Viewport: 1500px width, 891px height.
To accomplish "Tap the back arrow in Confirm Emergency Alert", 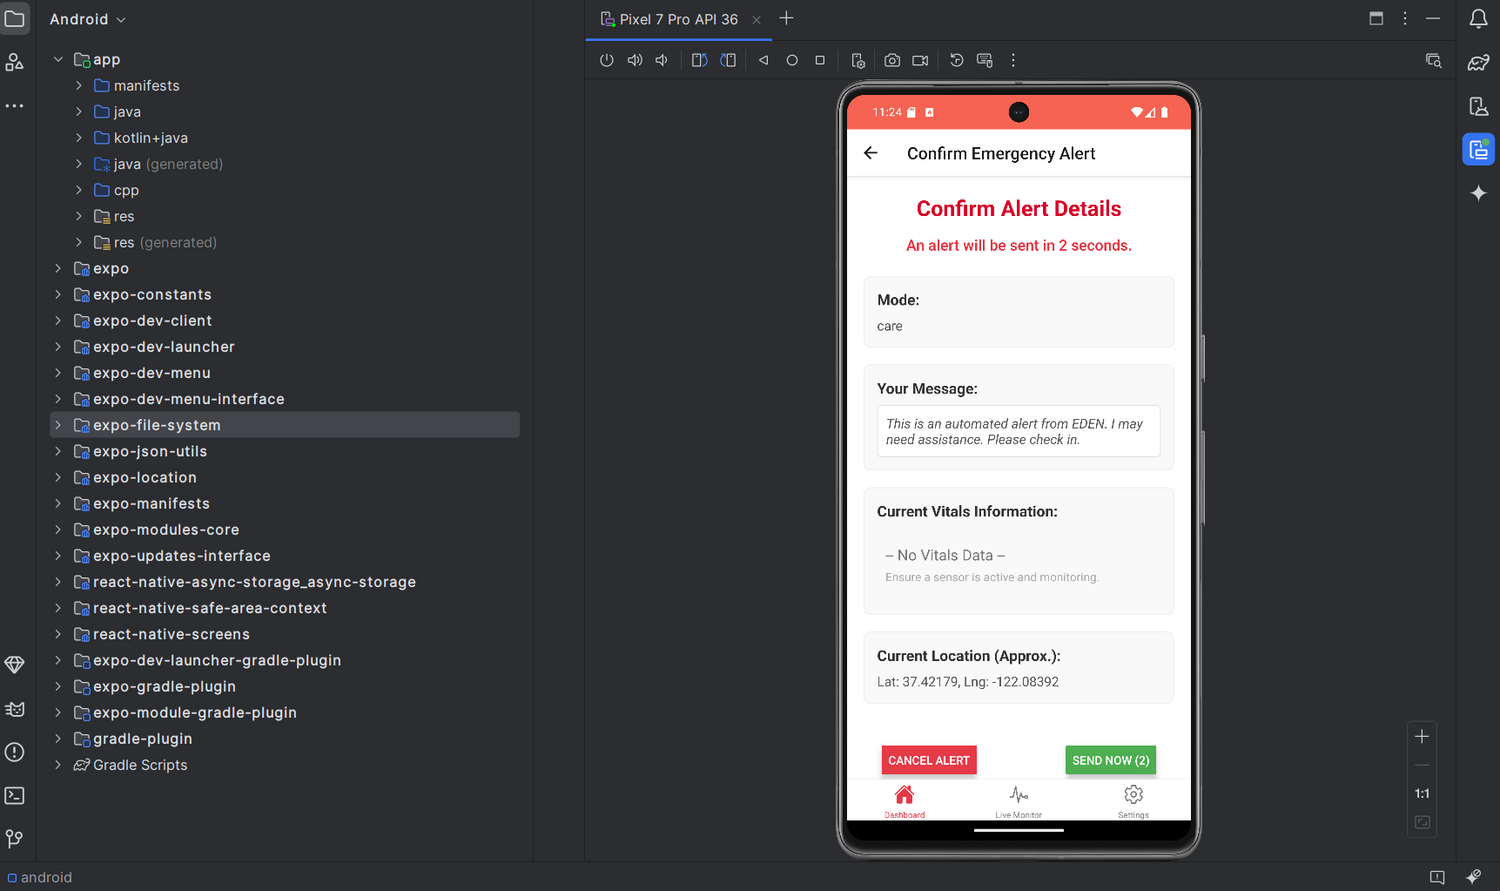I will click(x=871, y=153).
